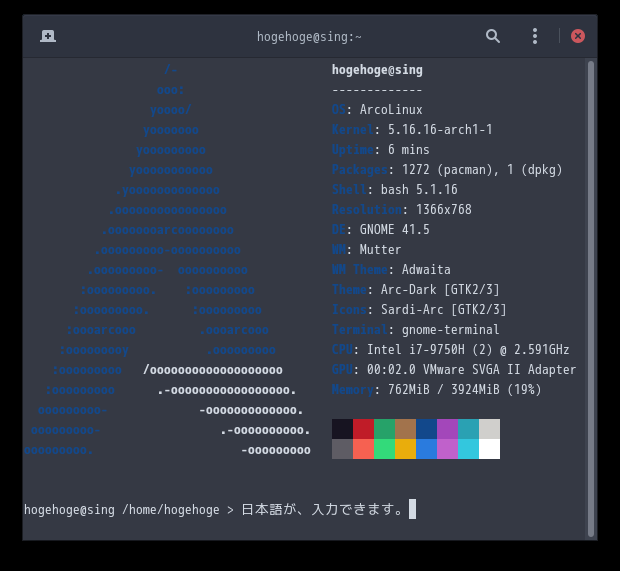Click the Terminal: gnome-terminal line
This screenshot has height=571, width=620.
click(x=416, y=330)
